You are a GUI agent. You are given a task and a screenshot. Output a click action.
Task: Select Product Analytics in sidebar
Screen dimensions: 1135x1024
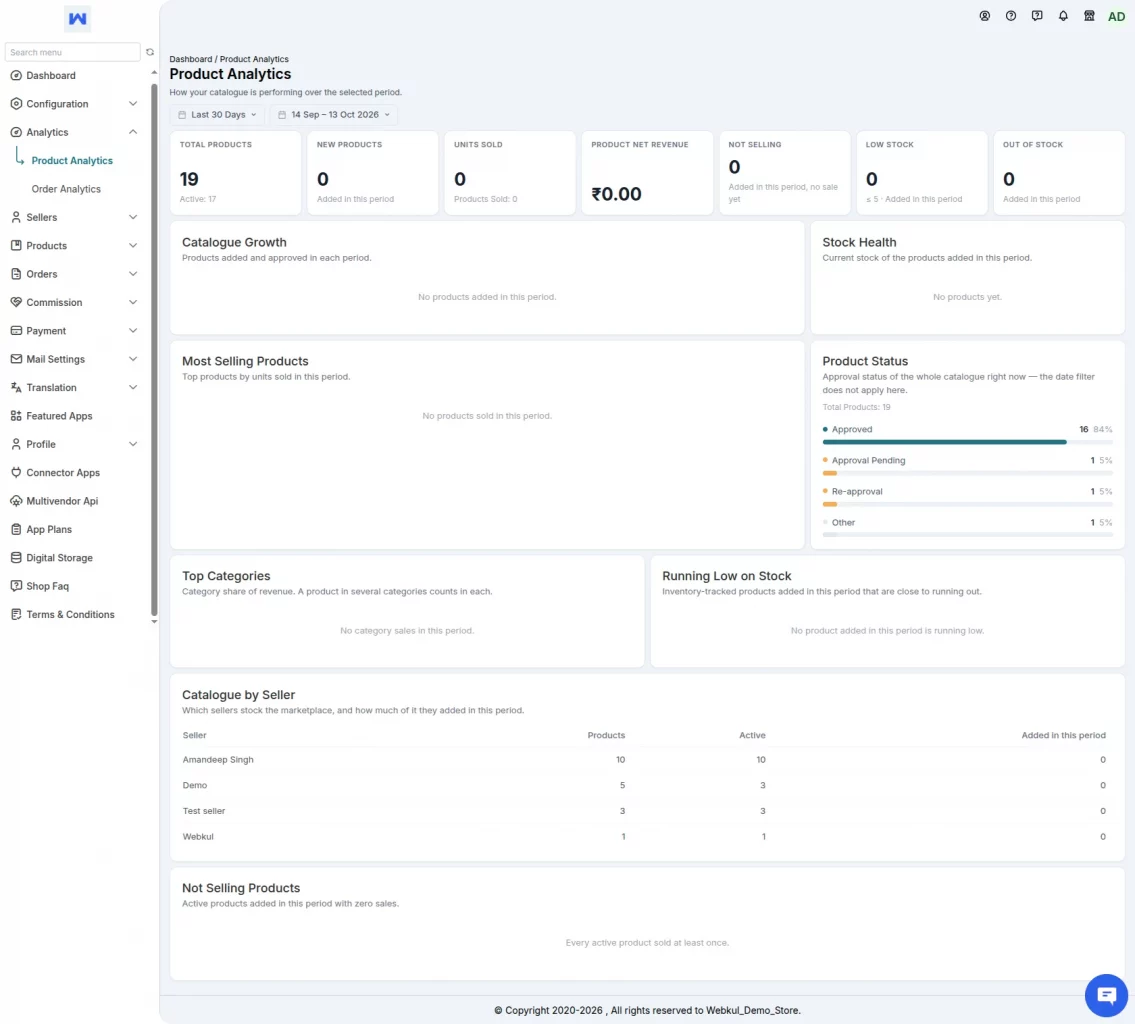pyautogui.click(x=72, y=161)
